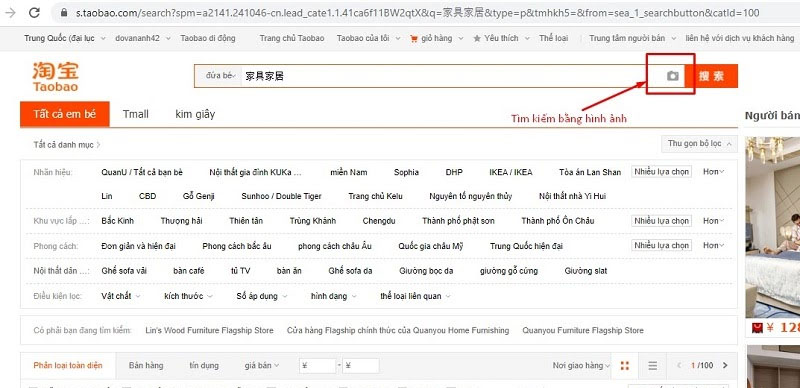Select brand 'IKEA / IKEA'
The width and height of the screenshot is (800, 388).
coord(511,172)
